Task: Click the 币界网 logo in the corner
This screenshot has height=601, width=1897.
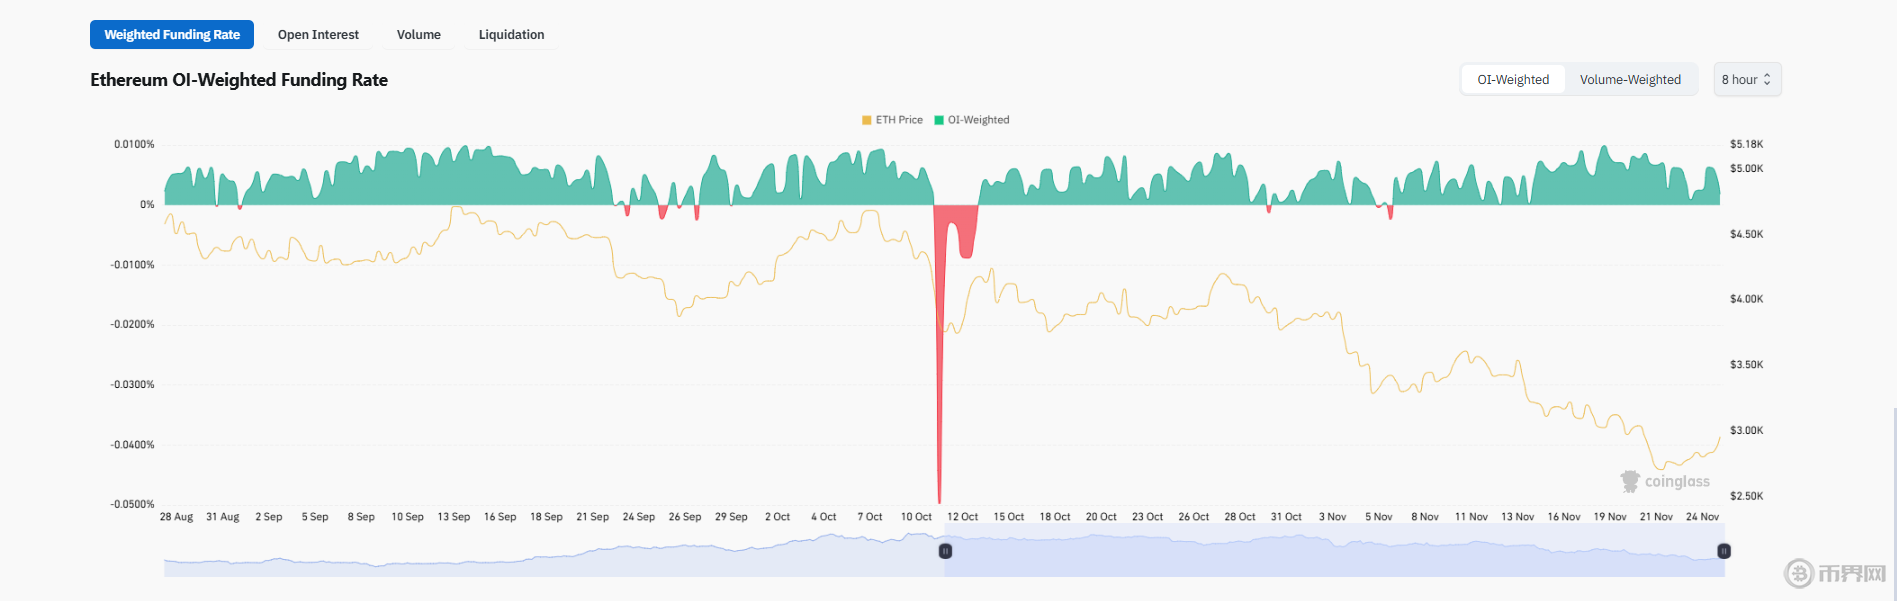Action: (1836, 573)
